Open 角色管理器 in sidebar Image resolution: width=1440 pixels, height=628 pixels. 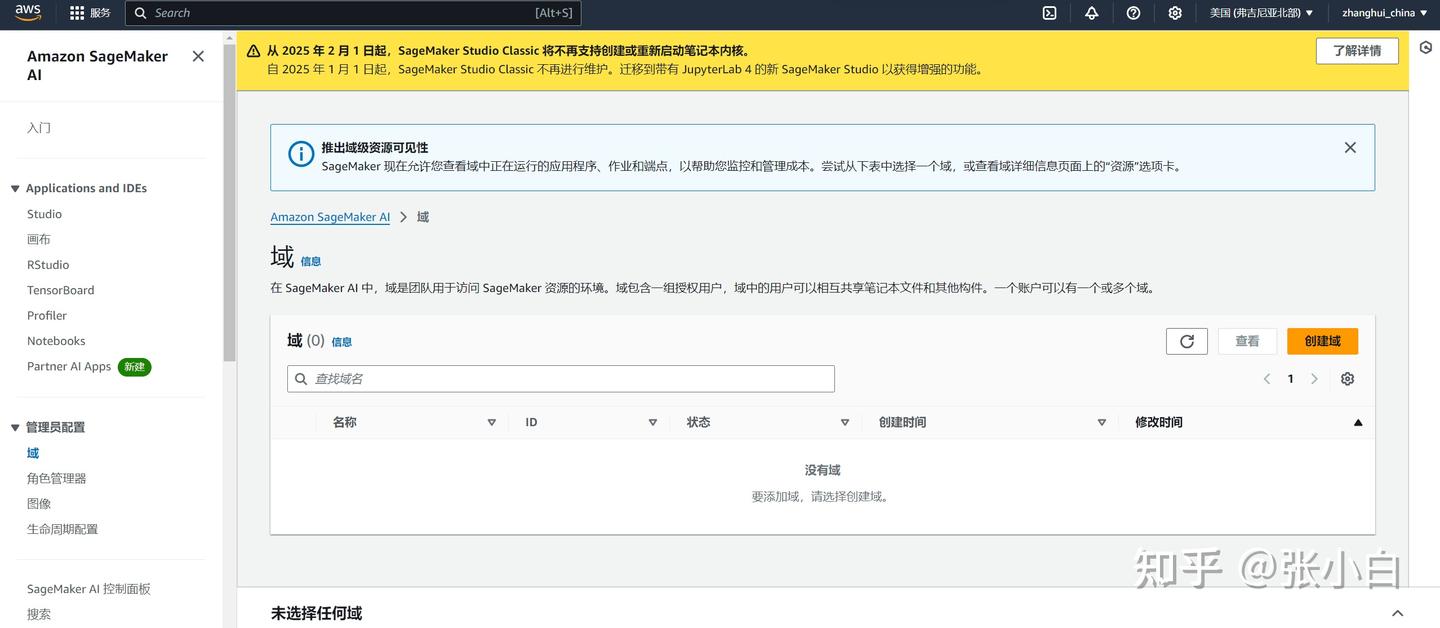tap(57, 478)
